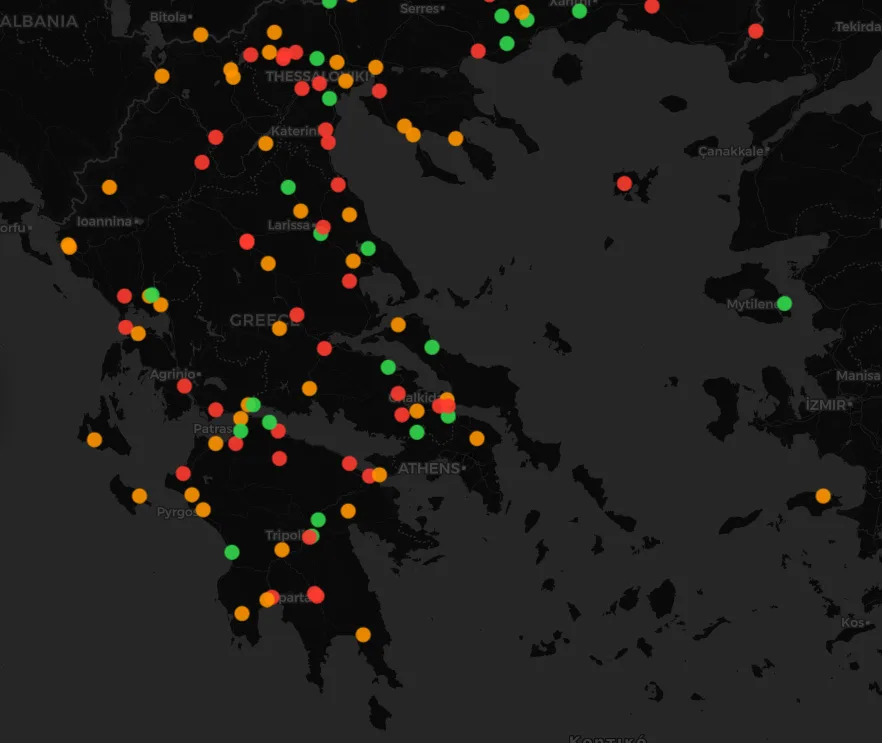Click the orange marker near Bitola label
This screenshot has height=743, width=882.
point(200,34)
